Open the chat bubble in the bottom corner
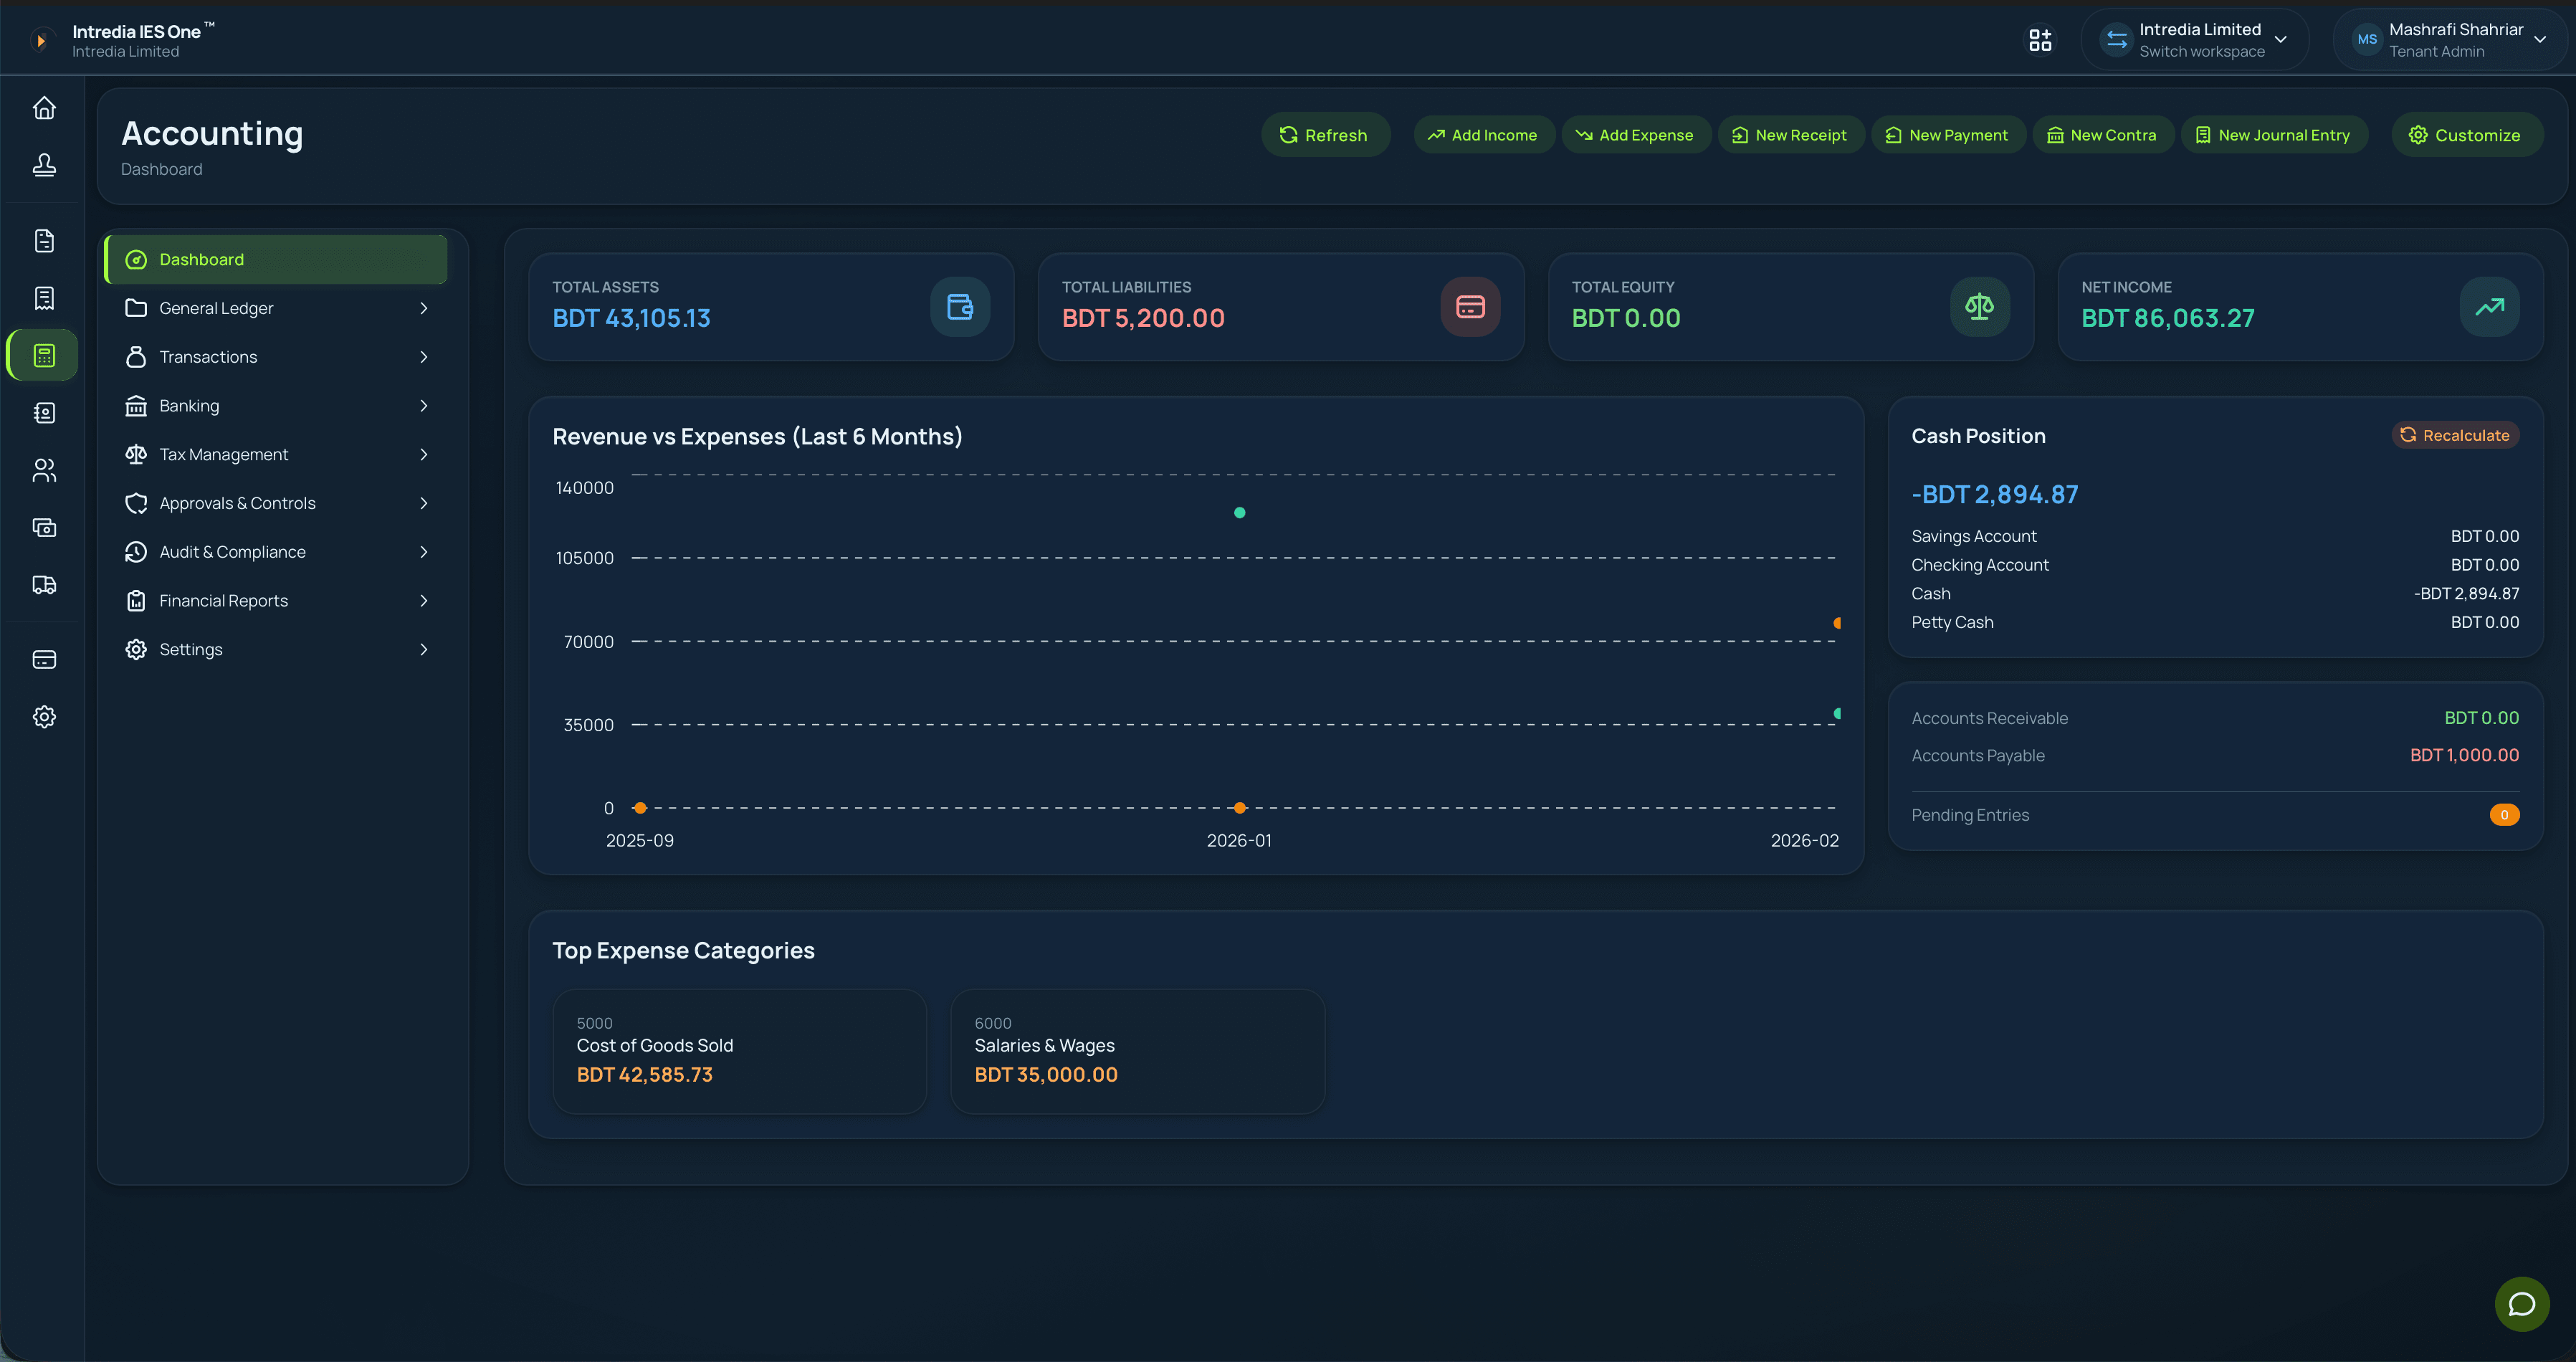 2522,1304
